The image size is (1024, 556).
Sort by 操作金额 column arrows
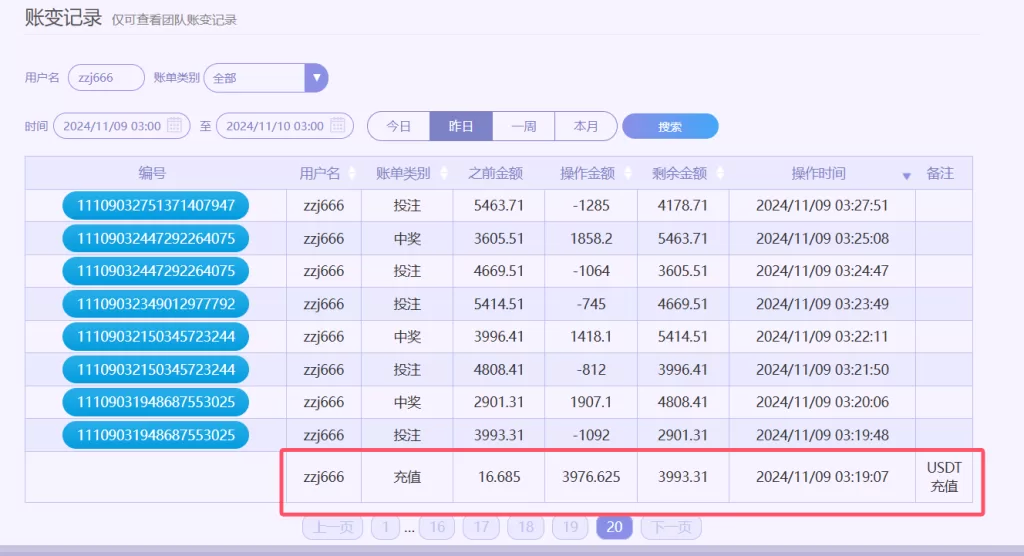(x=628, y=173)
